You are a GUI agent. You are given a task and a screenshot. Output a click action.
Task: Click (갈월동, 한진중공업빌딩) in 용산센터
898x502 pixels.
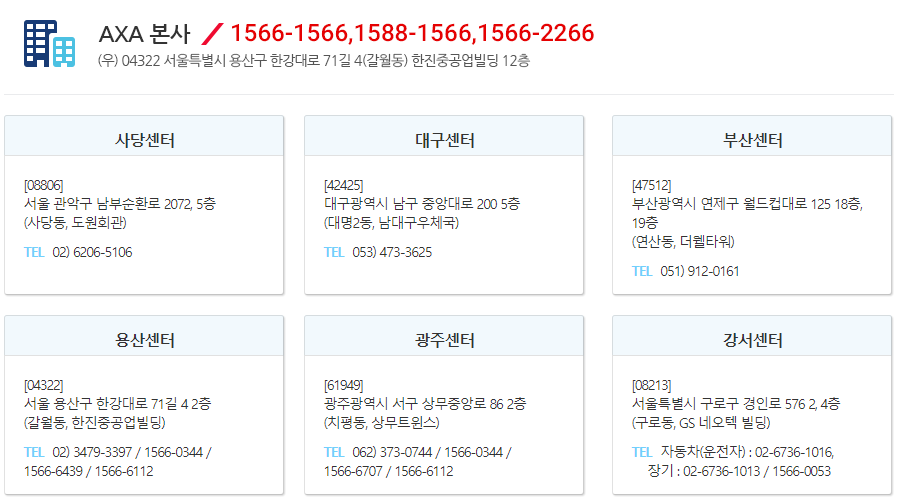pos(94,422)
